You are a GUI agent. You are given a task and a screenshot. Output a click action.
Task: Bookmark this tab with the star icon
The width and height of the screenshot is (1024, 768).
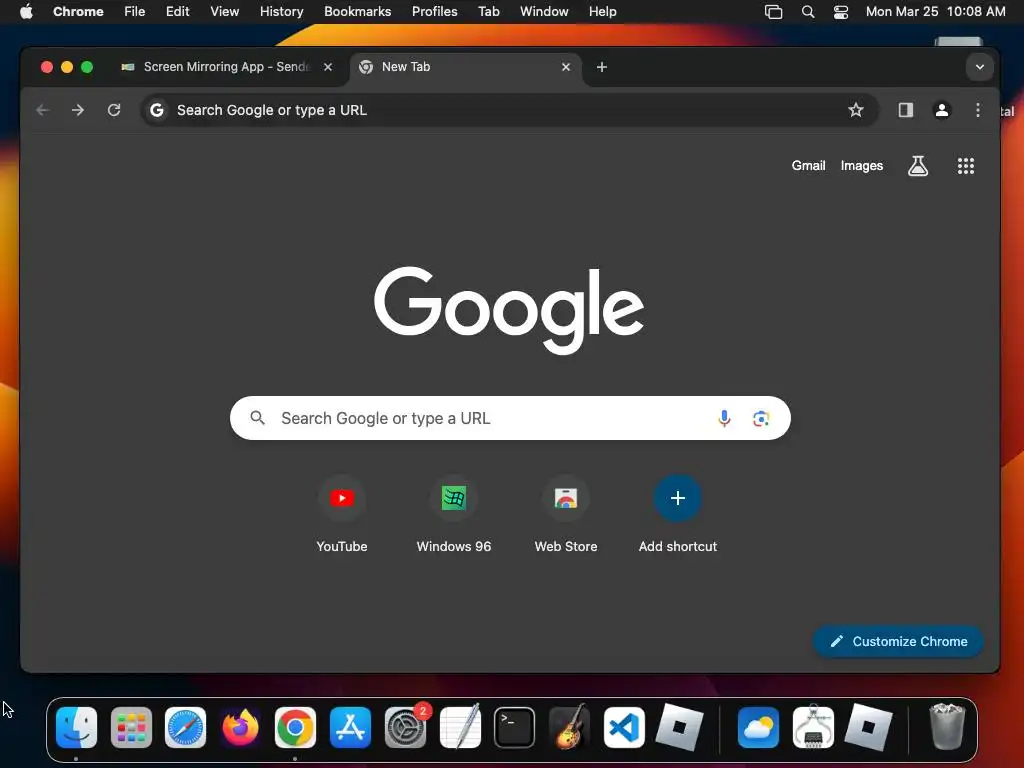click(856, 110)
